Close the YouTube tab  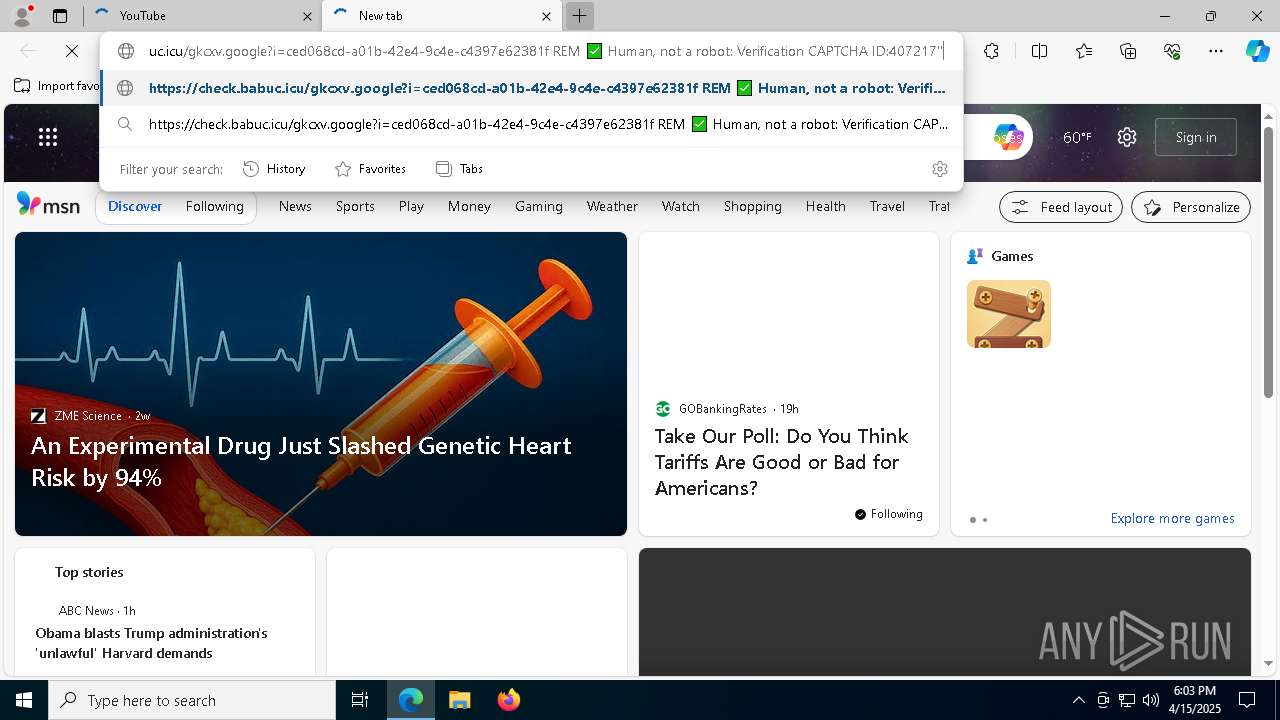pyautogui.click(x=307, y=16)
